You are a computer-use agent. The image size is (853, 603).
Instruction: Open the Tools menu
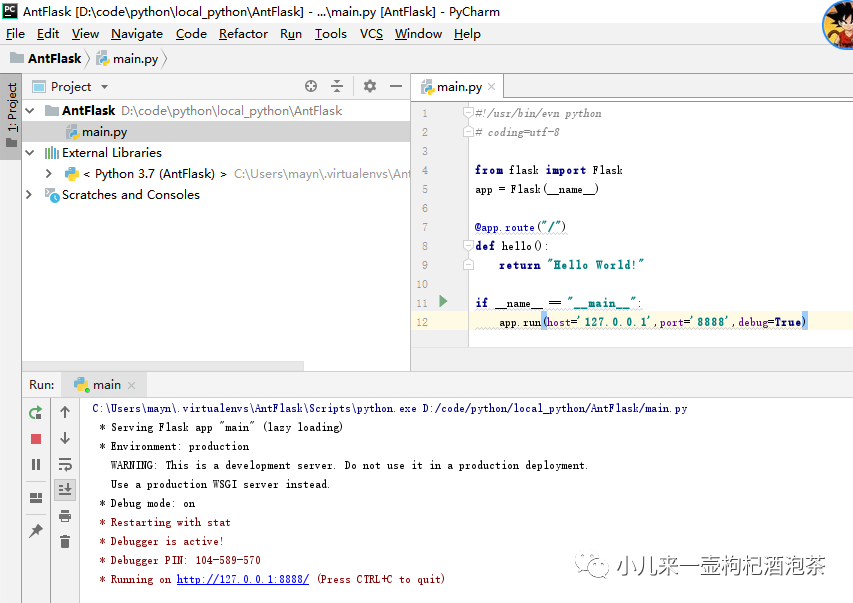tap(331, 34)
